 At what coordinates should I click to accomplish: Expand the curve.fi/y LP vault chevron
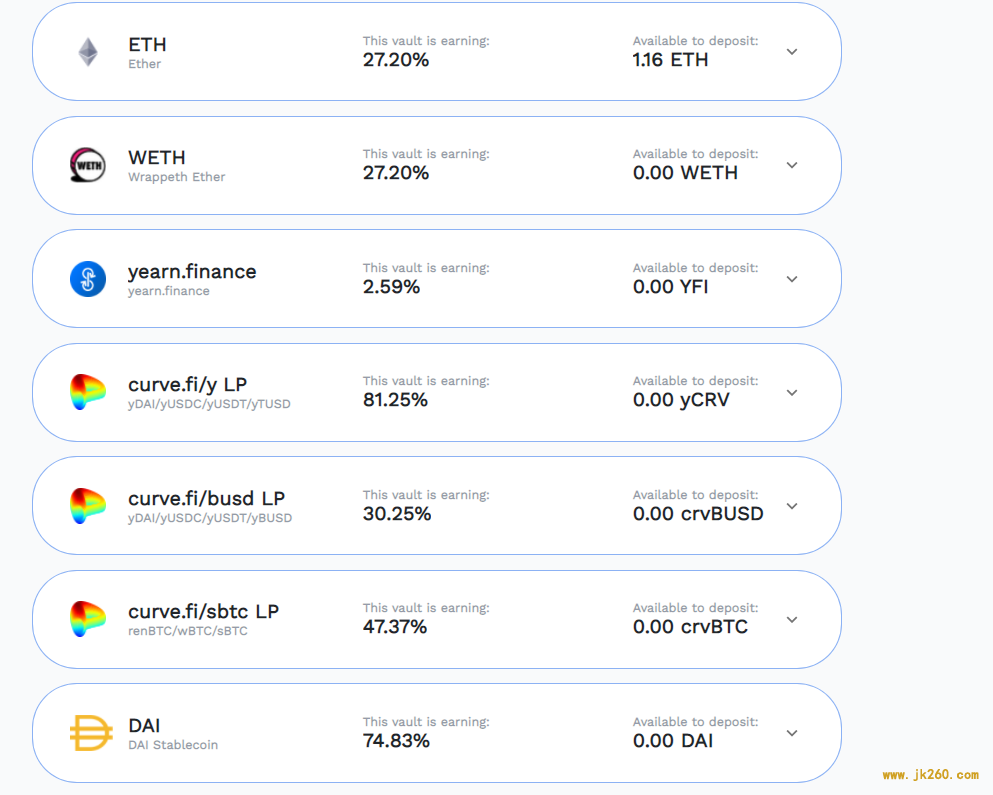[792, 393]
